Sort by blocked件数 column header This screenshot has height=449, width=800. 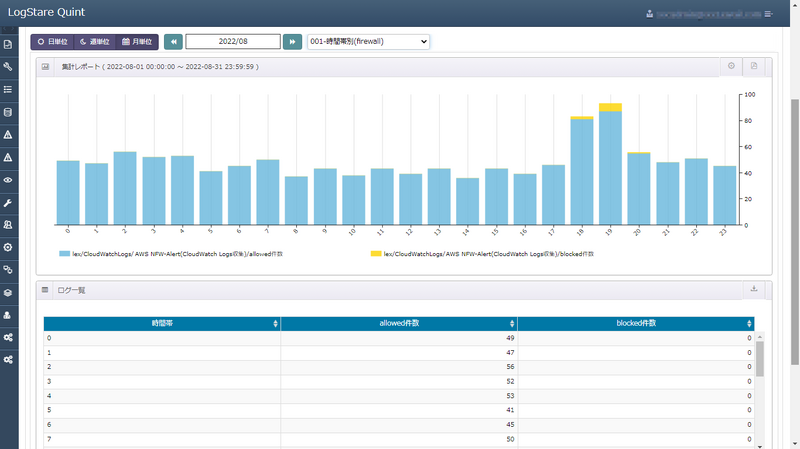pyautogui.click(x=635, y=324)
